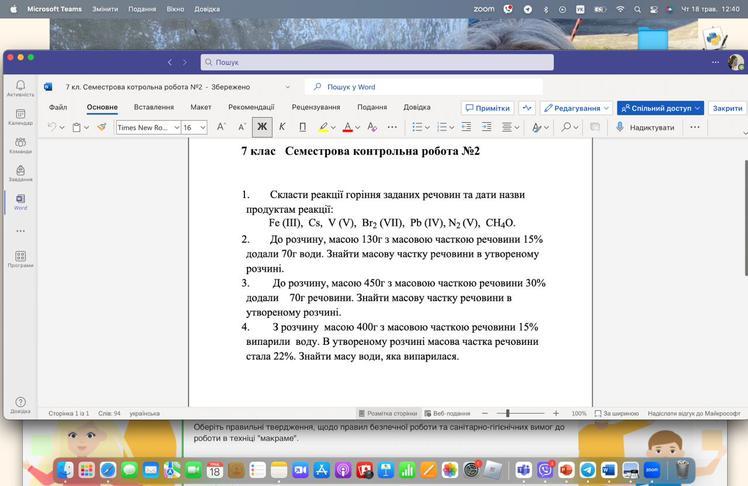Apply the red font color
The height and width of the screenshot is (486, 748).
pyautogui.click(x=348, y=127)
